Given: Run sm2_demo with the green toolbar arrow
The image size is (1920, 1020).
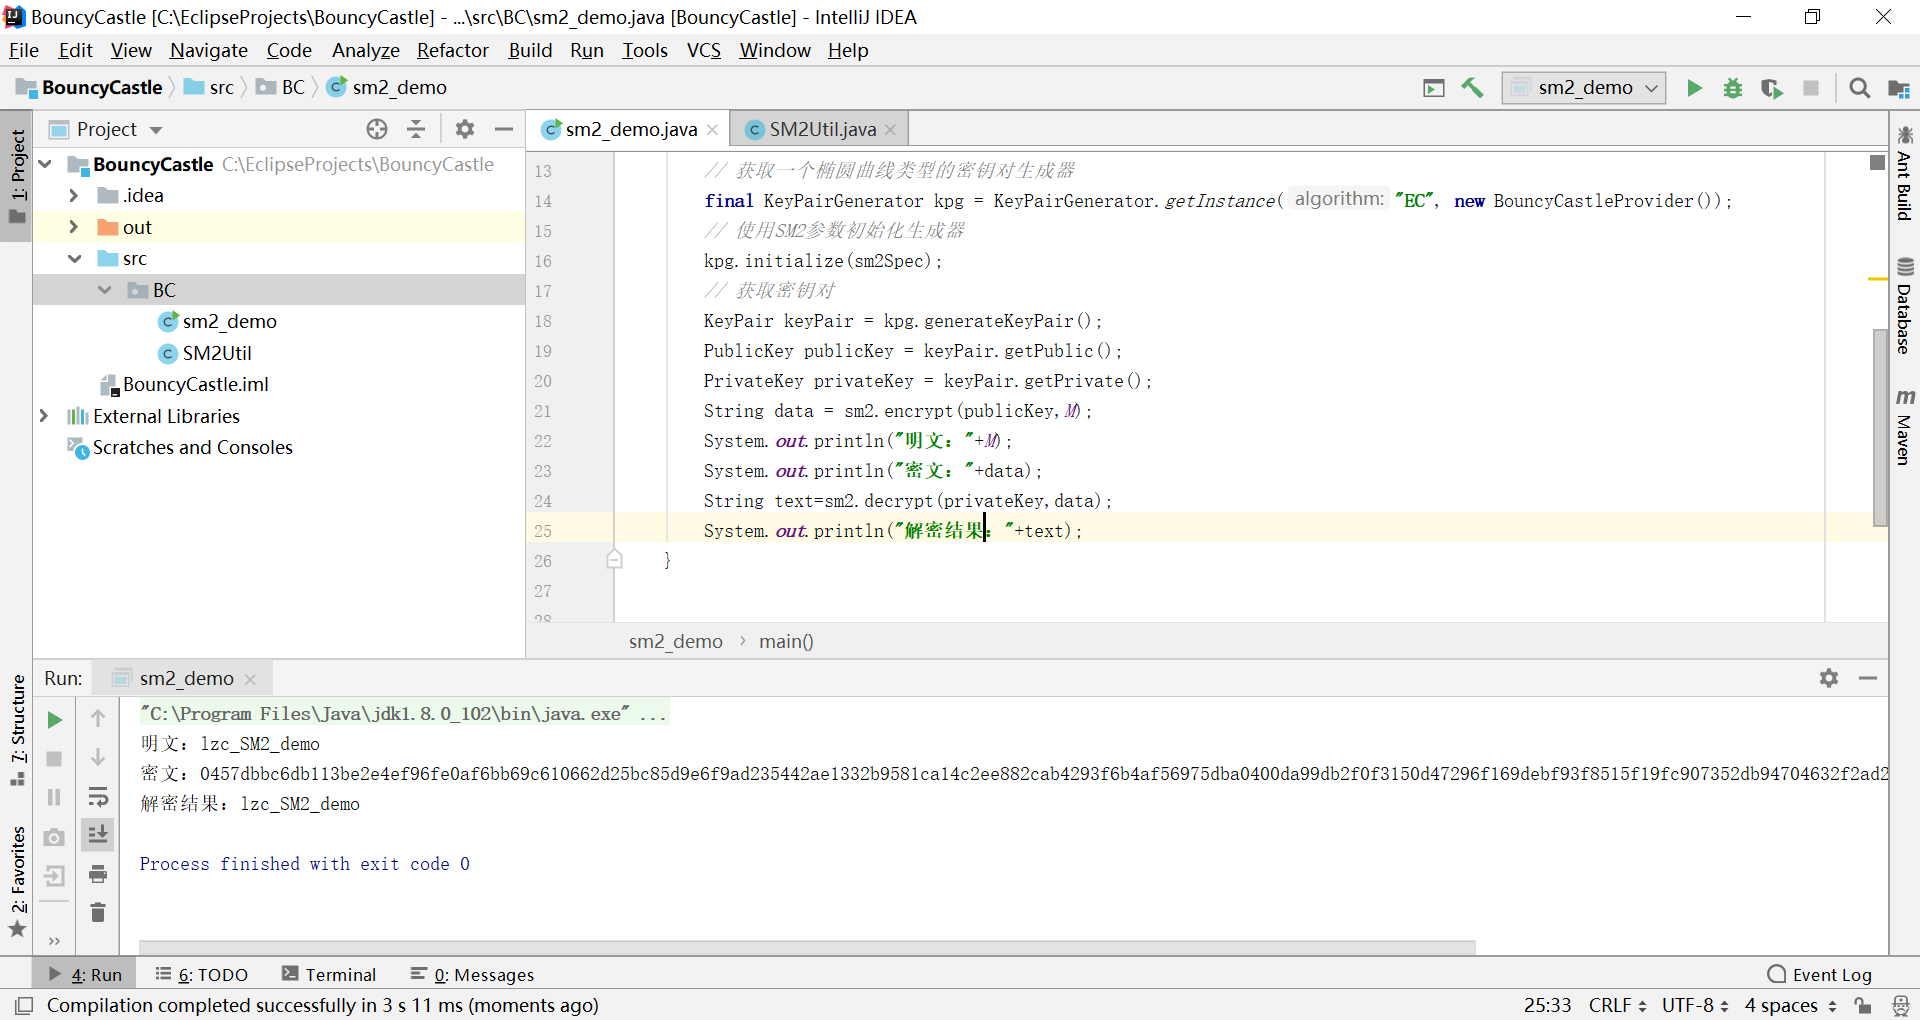Looking at the screenshot, I should coord(1694,88).
